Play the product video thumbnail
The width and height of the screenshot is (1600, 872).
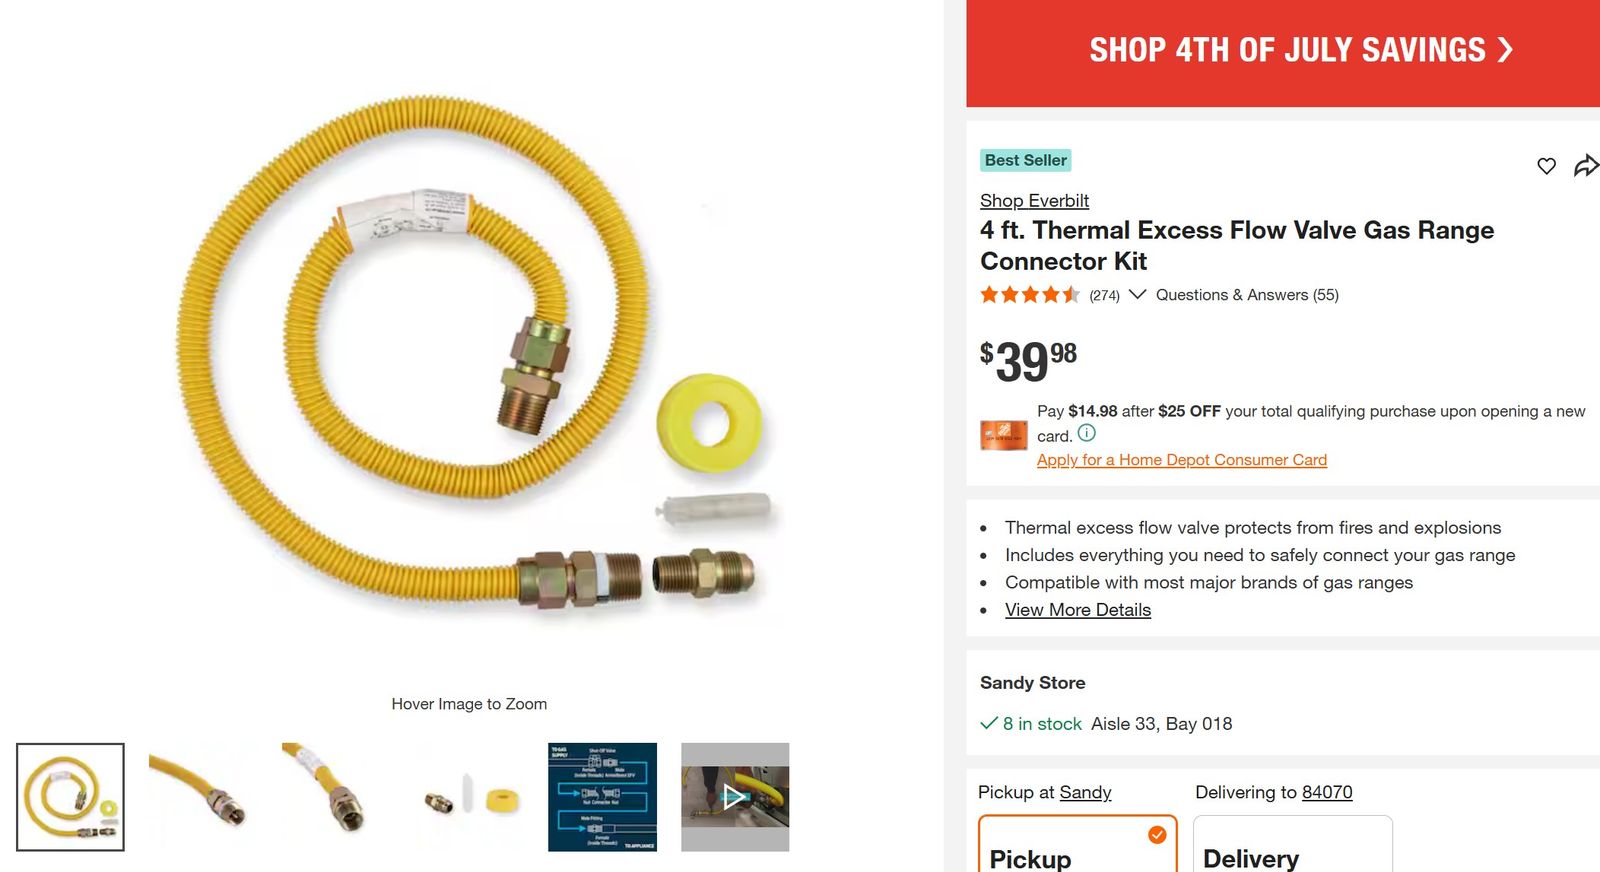tap(735, 797)
